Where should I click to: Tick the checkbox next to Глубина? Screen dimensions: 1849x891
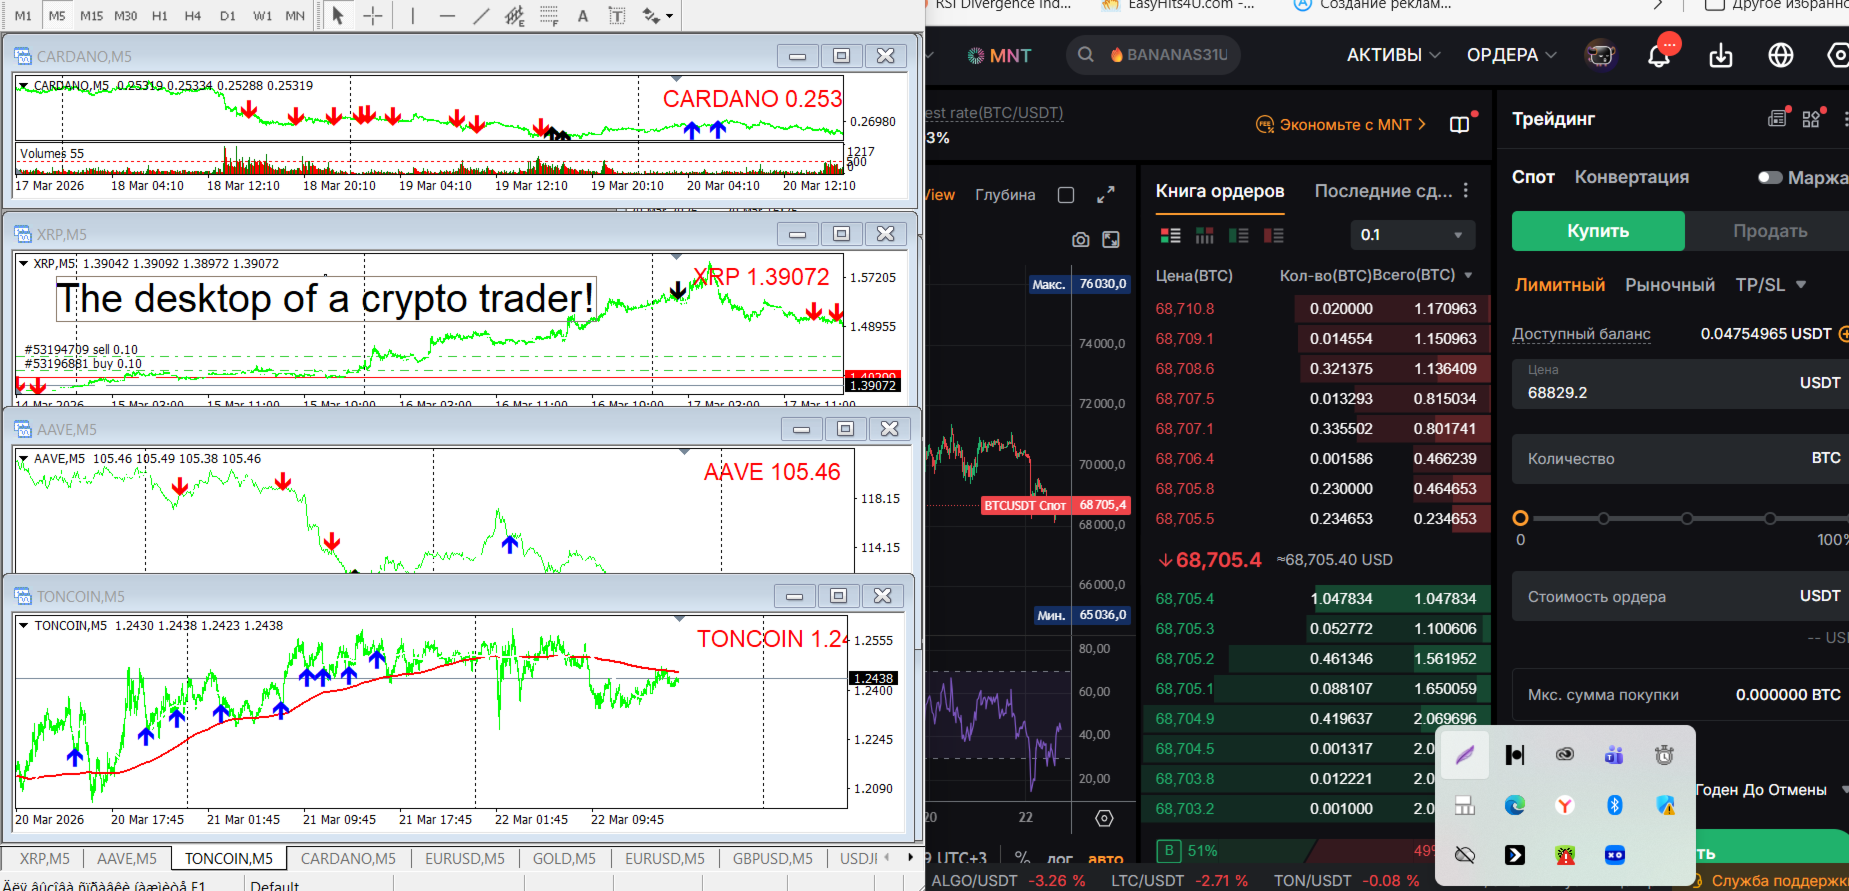pyautogui.click(x=1066, y=195)
